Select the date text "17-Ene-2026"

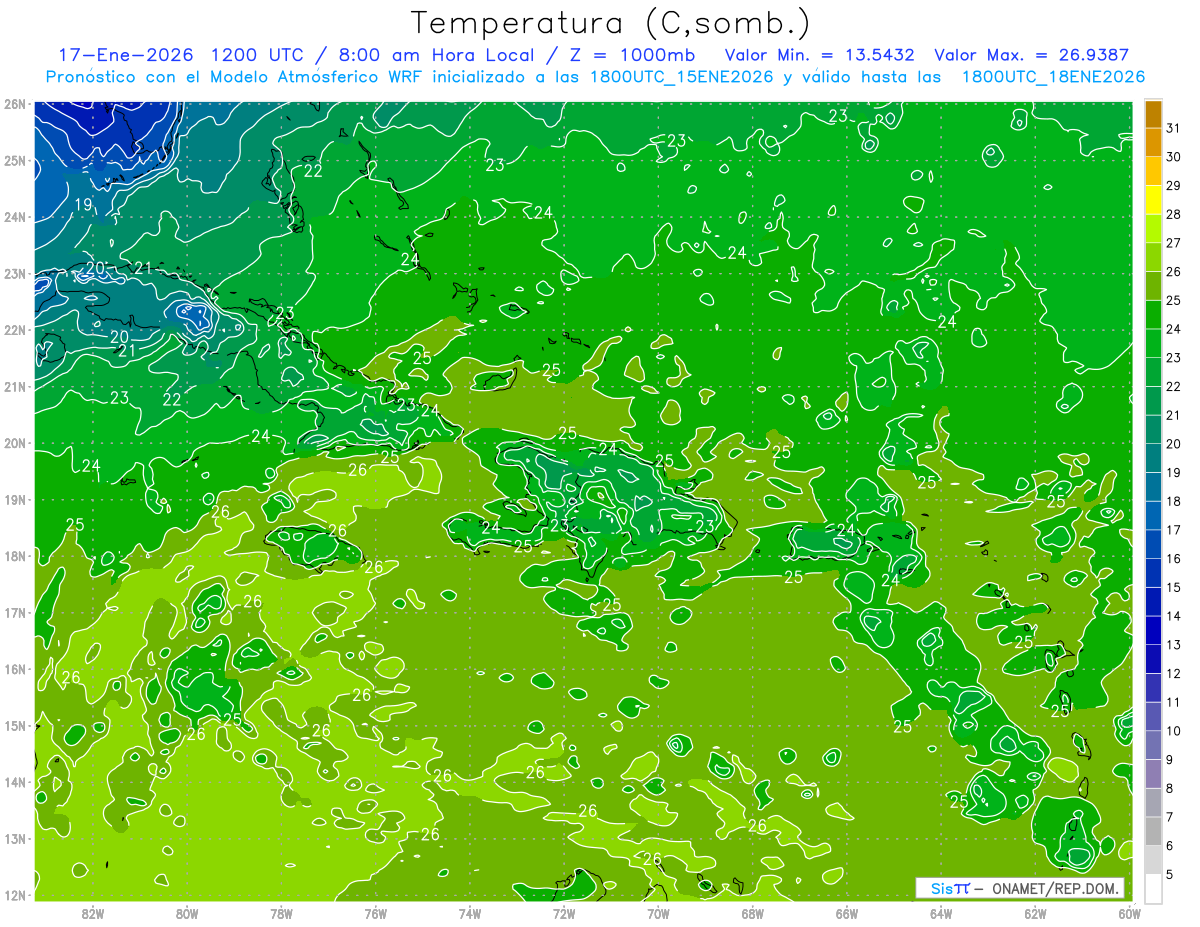(x=127, y=55)
